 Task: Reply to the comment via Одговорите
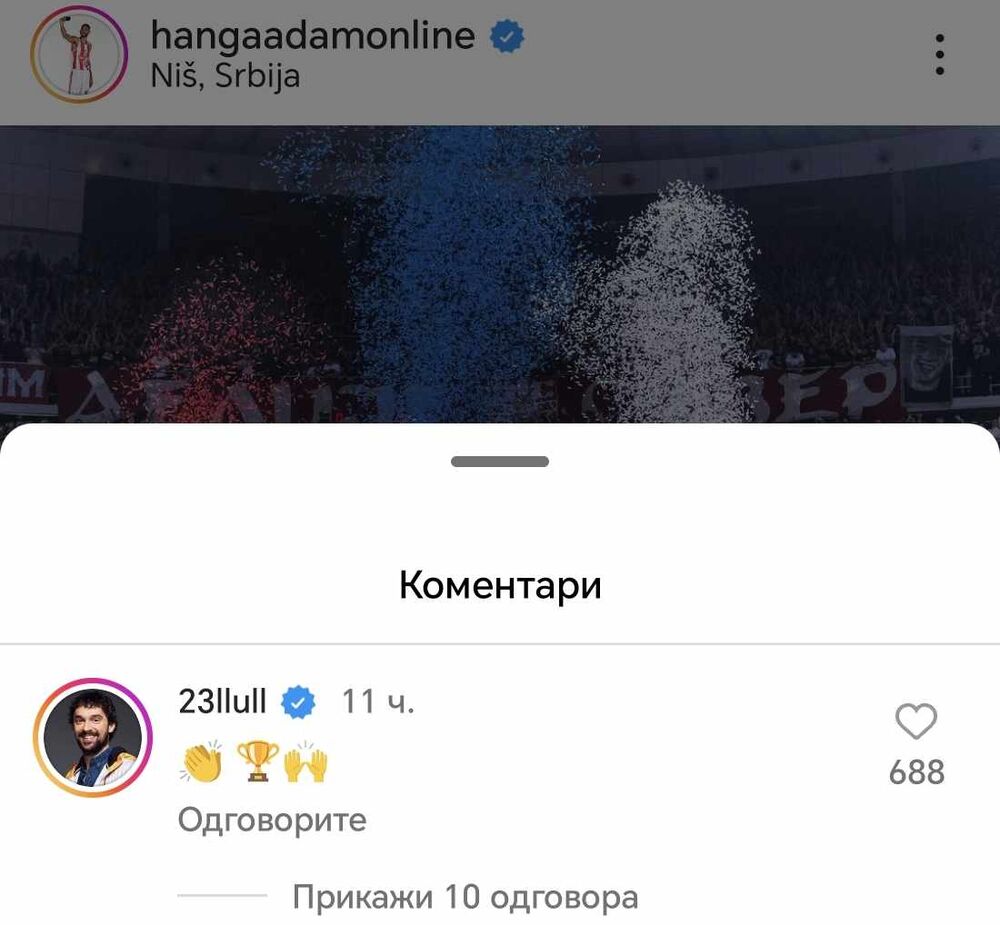coord(272,820)
